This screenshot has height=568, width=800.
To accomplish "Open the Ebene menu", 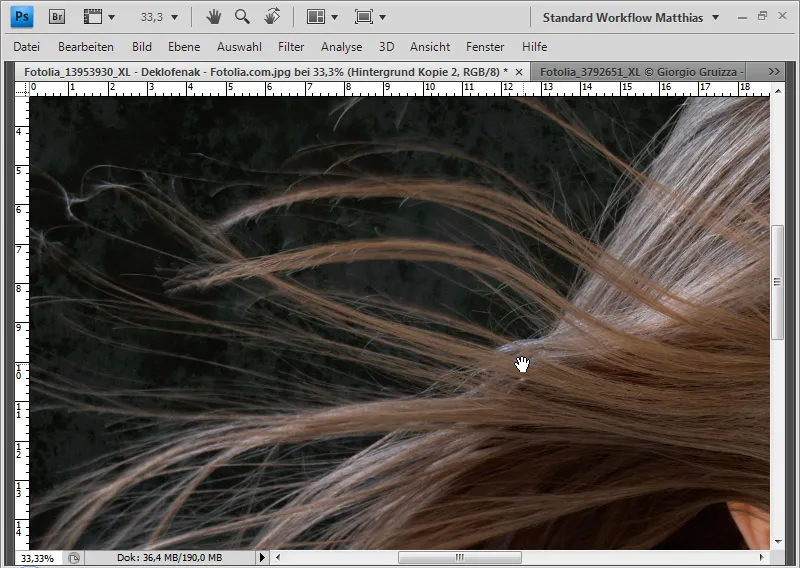I will (184, 47).
